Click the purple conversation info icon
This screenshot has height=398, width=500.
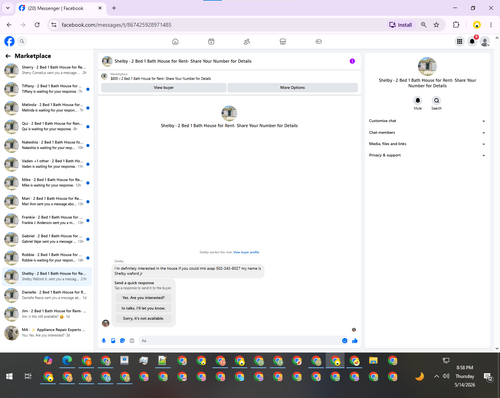(x=352, y=61)
